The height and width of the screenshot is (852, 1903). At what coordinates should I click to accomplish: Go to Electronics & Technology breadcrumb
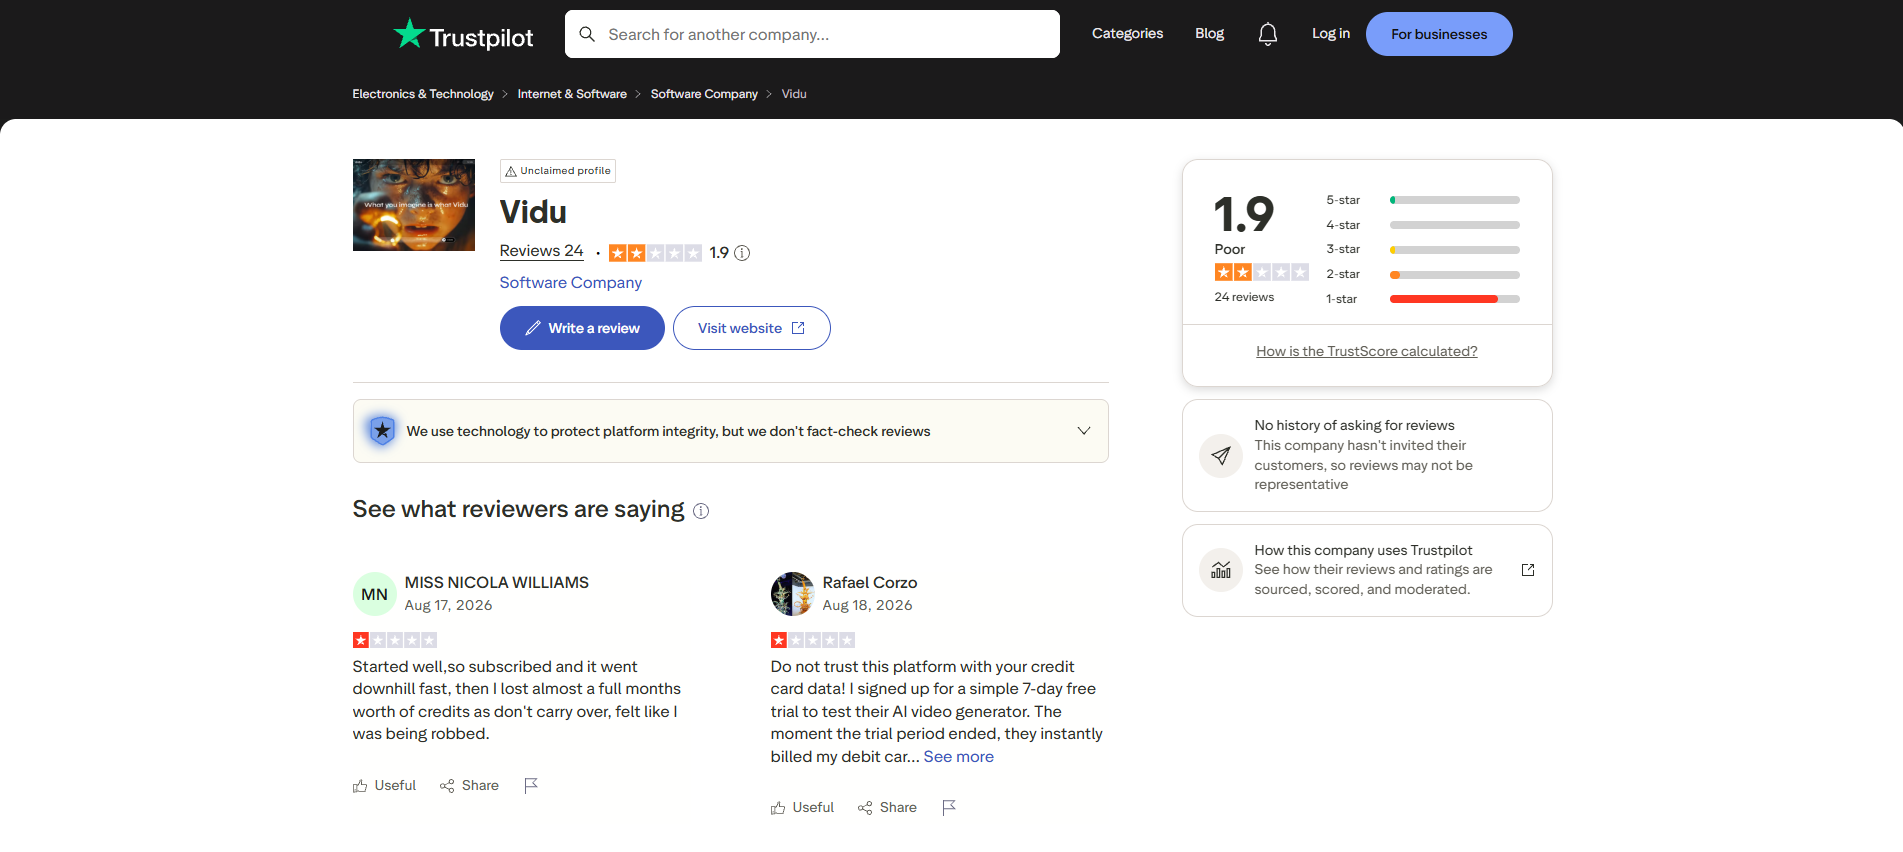[423, 94]
